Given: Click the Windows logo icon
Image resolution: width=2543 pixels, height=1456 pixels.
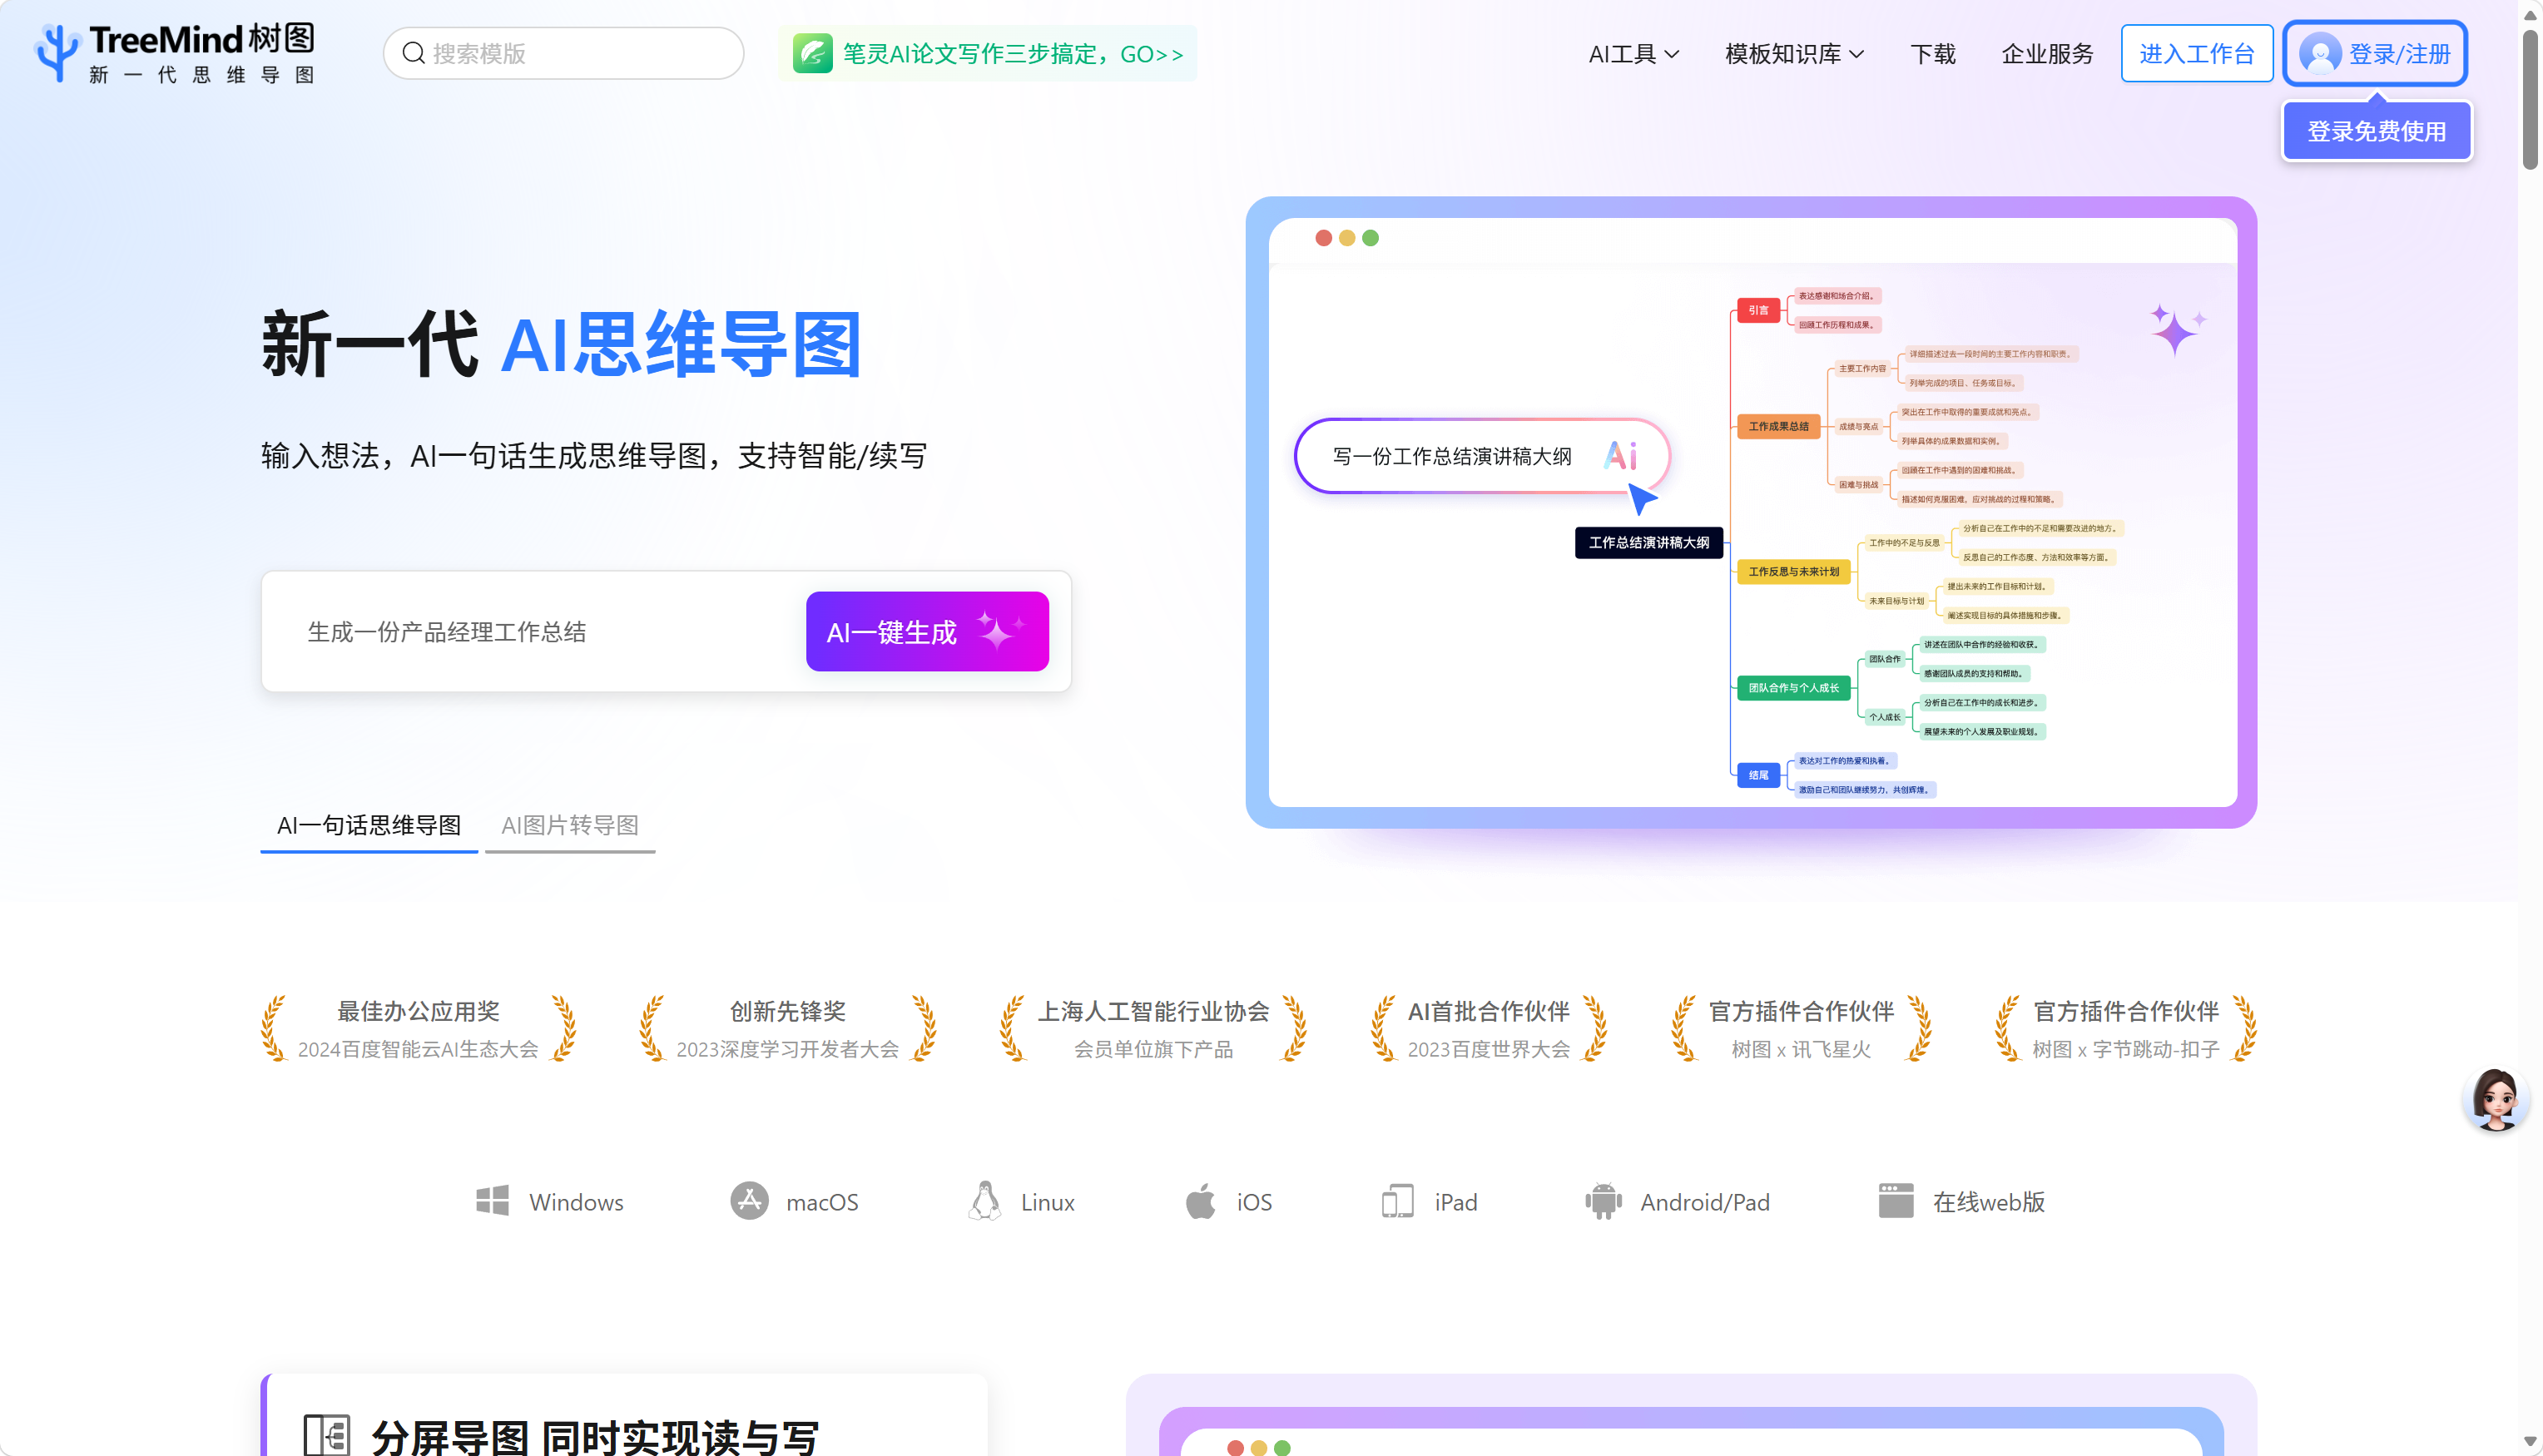Looking at the screenshot, I should tap(492, 1201).
